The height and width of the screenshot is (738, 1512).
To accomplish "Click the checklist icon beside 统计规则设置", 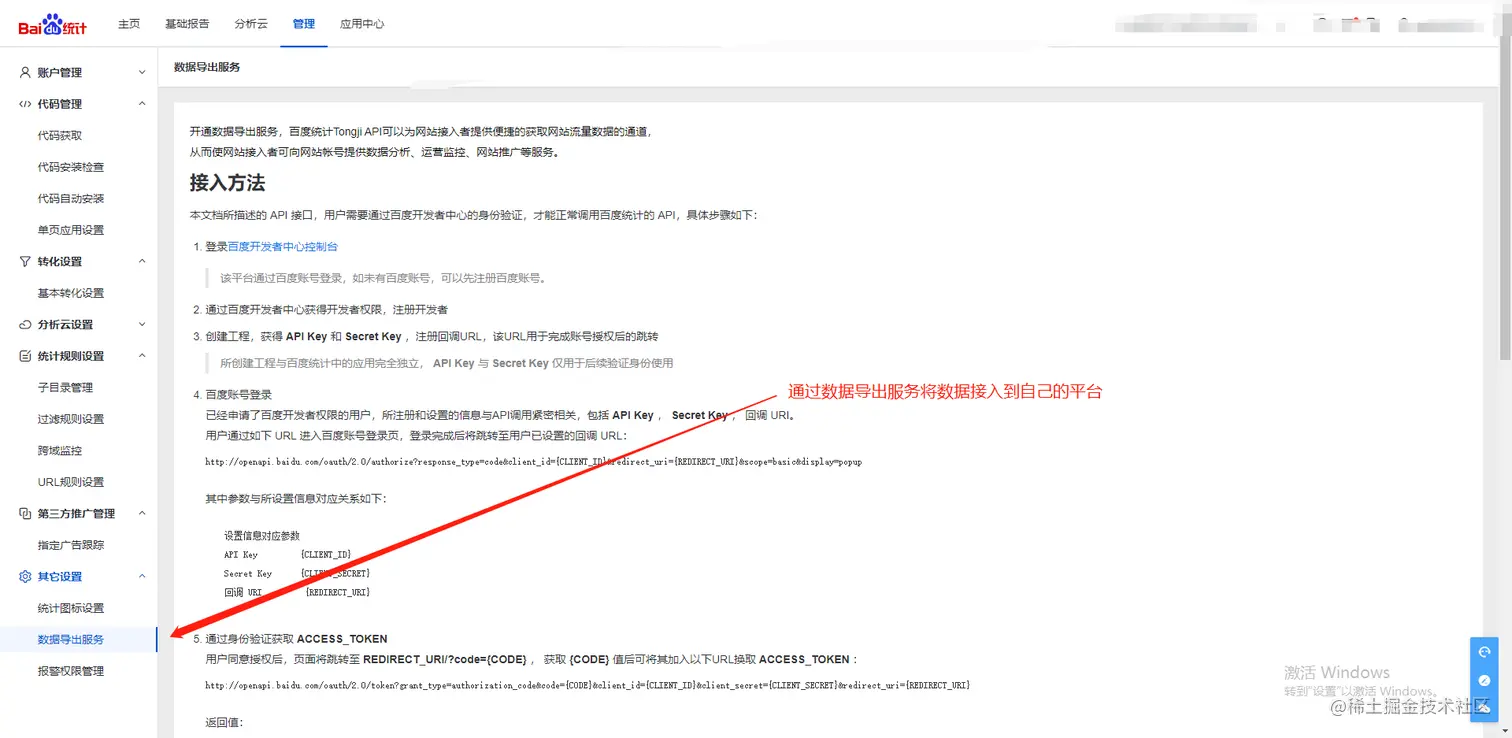I will point(26,356).
